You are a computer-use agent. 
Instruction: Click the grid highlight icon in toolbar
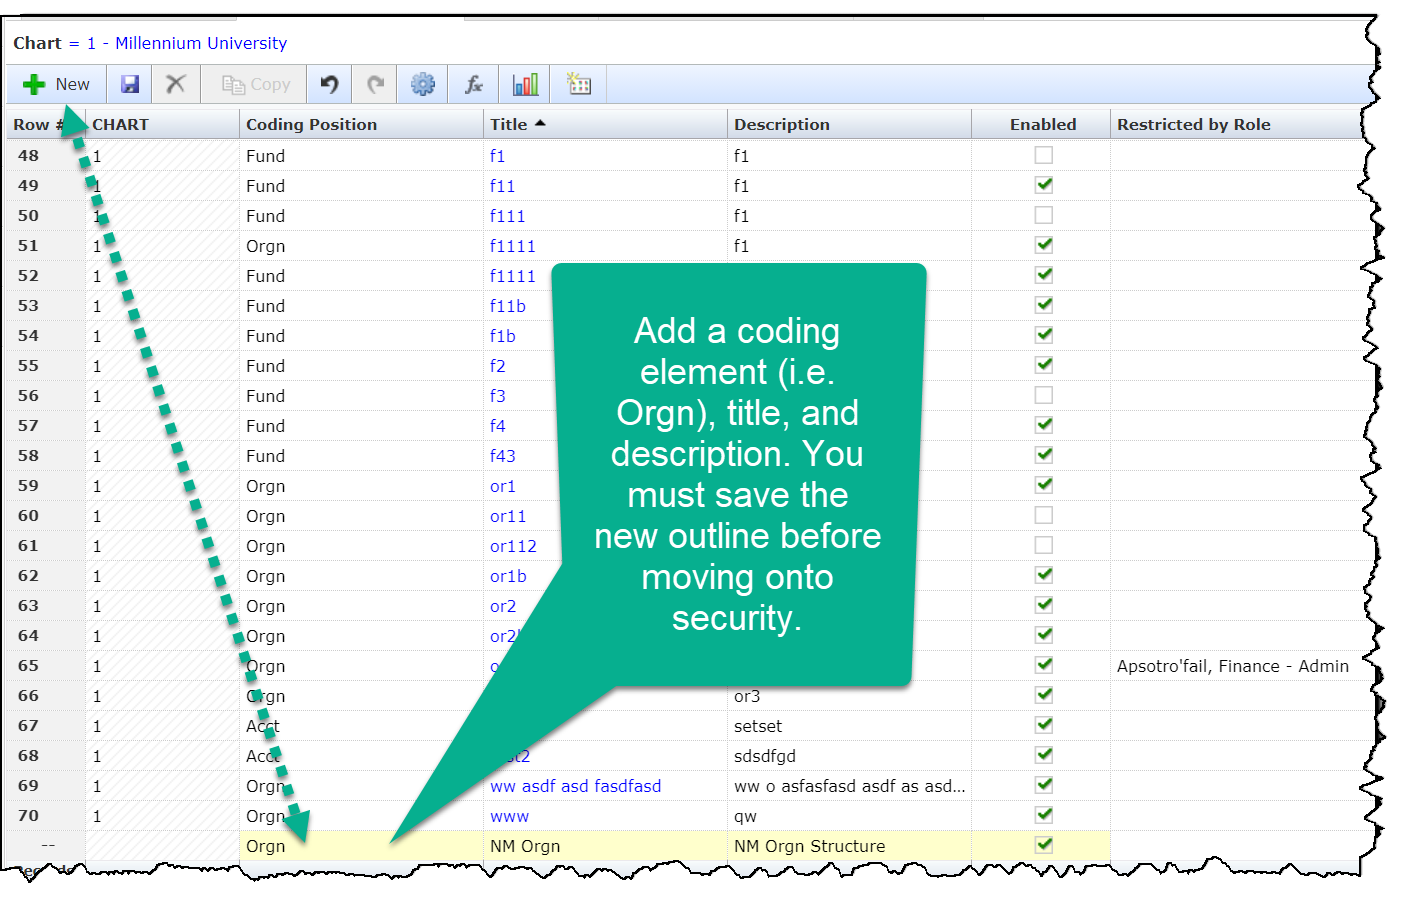[x=579, y=85]
